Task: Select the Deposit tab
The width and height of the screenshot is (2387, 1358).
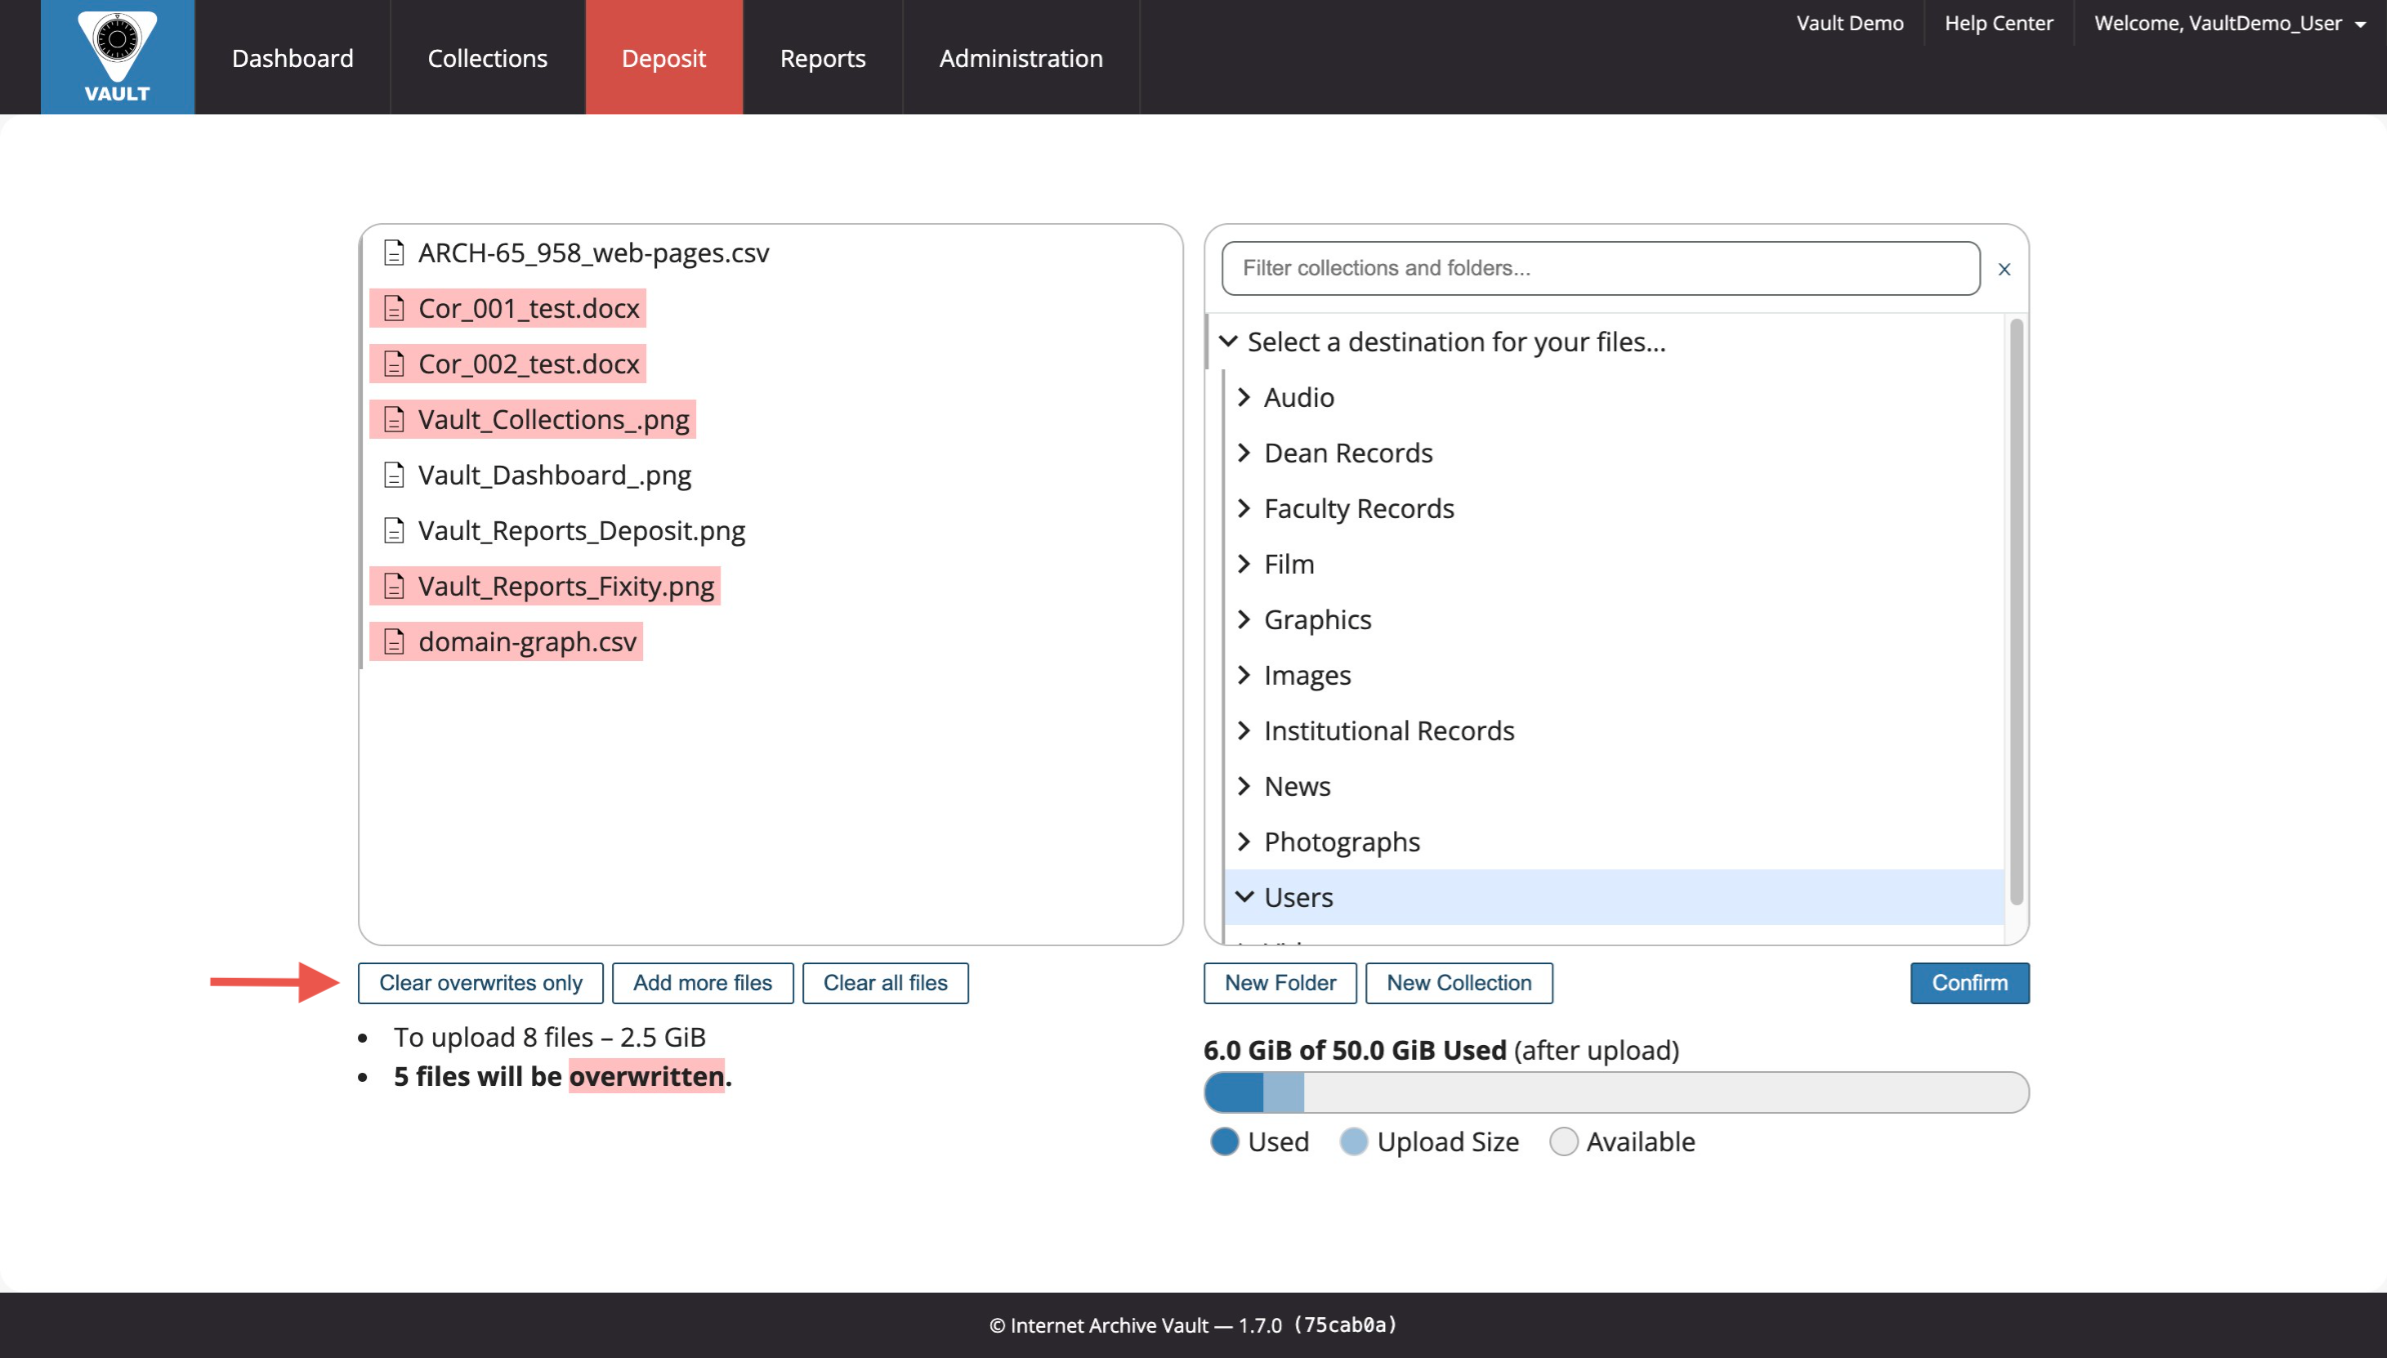Action: 664,58
